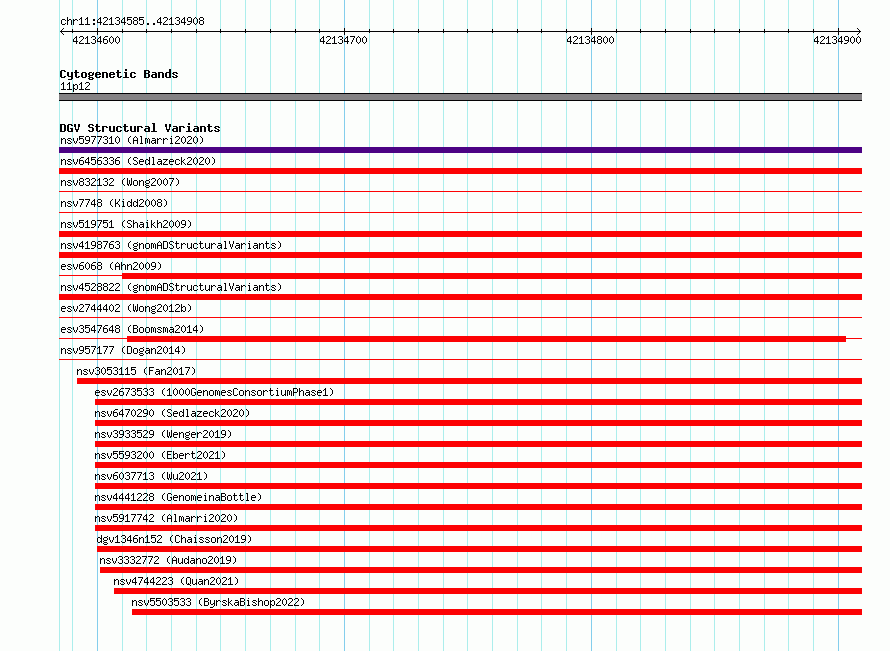This screenshot has height=651, width=890.
Task: Open variant dgv1346n152 (Chaisson2019) label
Action: point(174,539)
